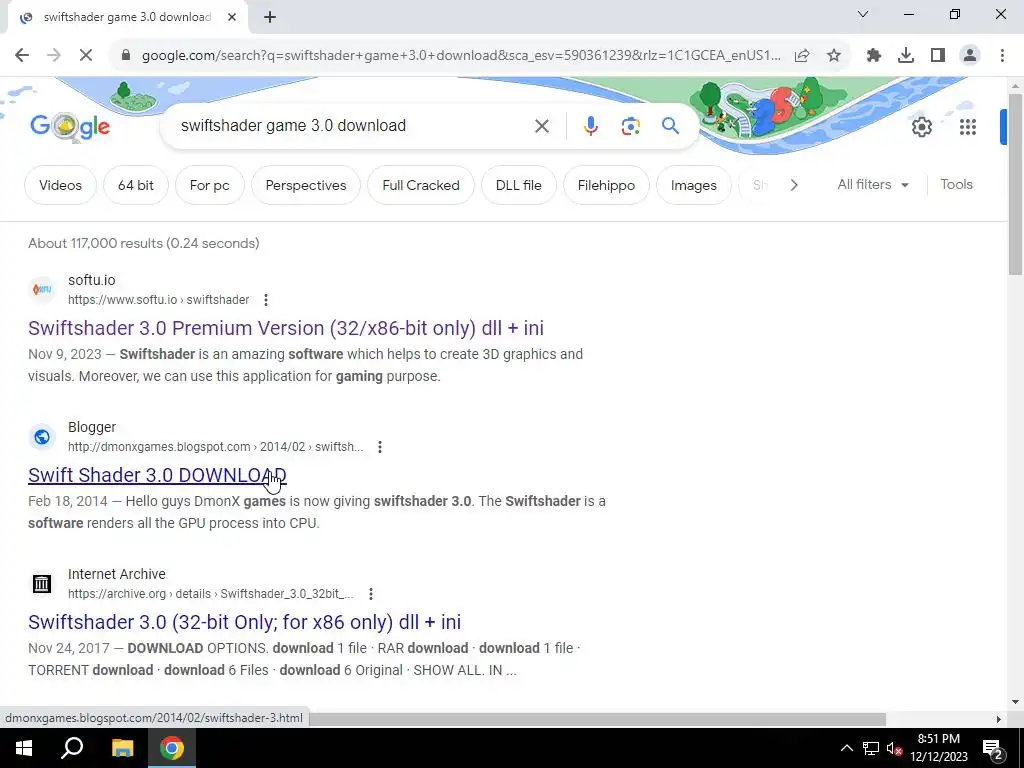Screen dimensions: 1024x768
Task: Open the Chrome extensions puzzle icon
Action: click(874, 56)
